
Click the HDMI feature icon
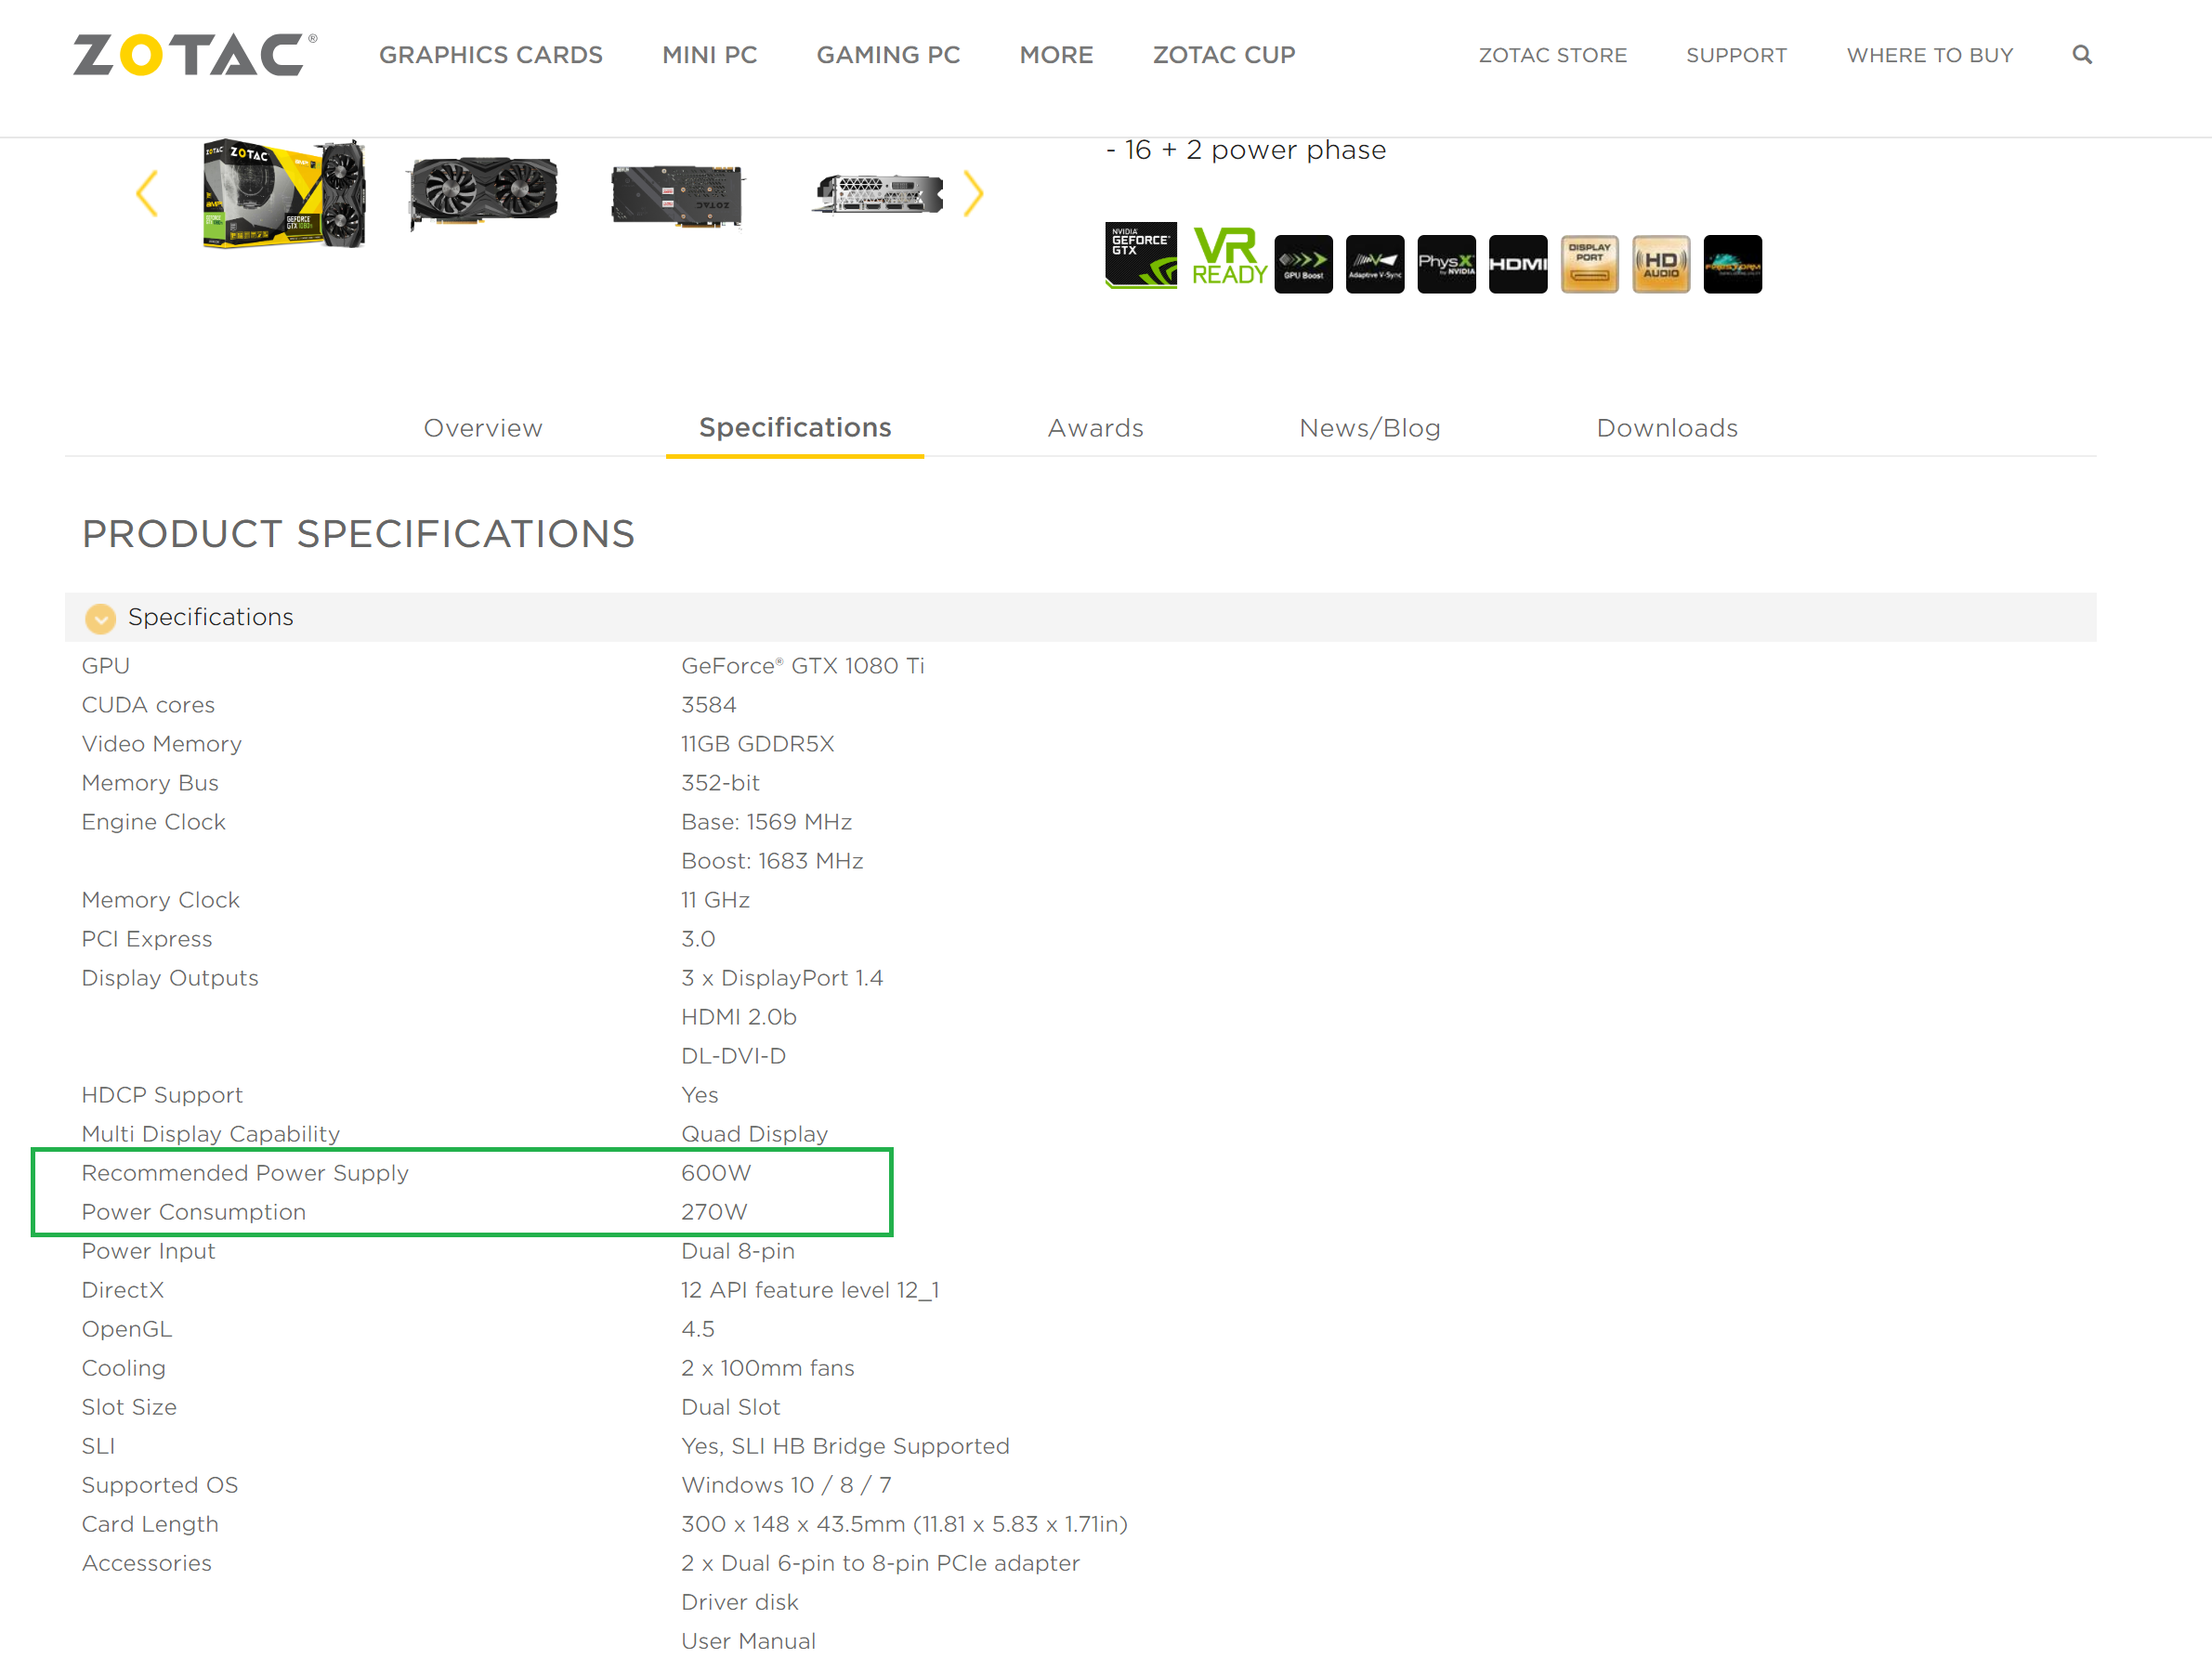(x=1517, y=264)
